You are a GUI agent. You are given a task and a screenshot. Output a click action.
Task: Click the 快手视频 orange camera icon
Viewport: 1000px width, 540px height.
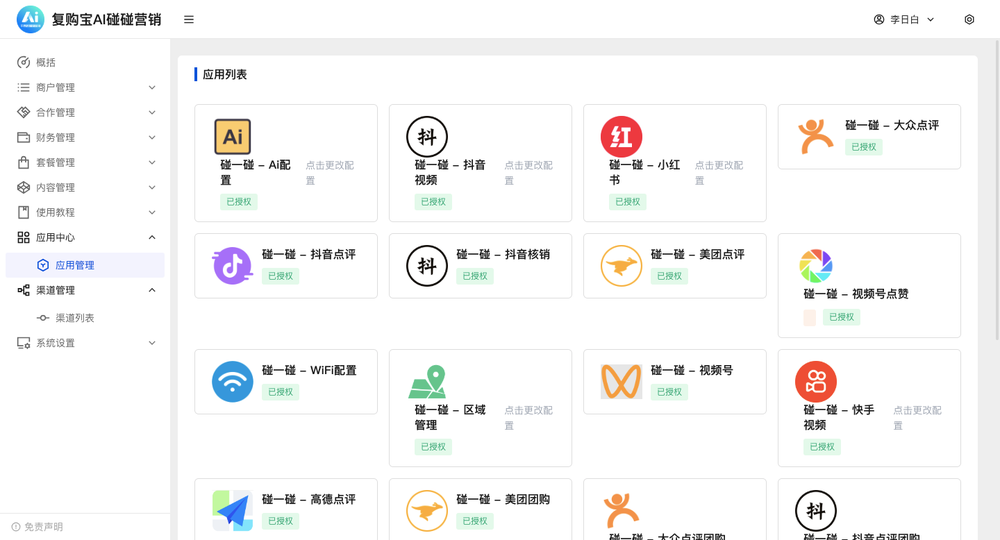(816, 382)
